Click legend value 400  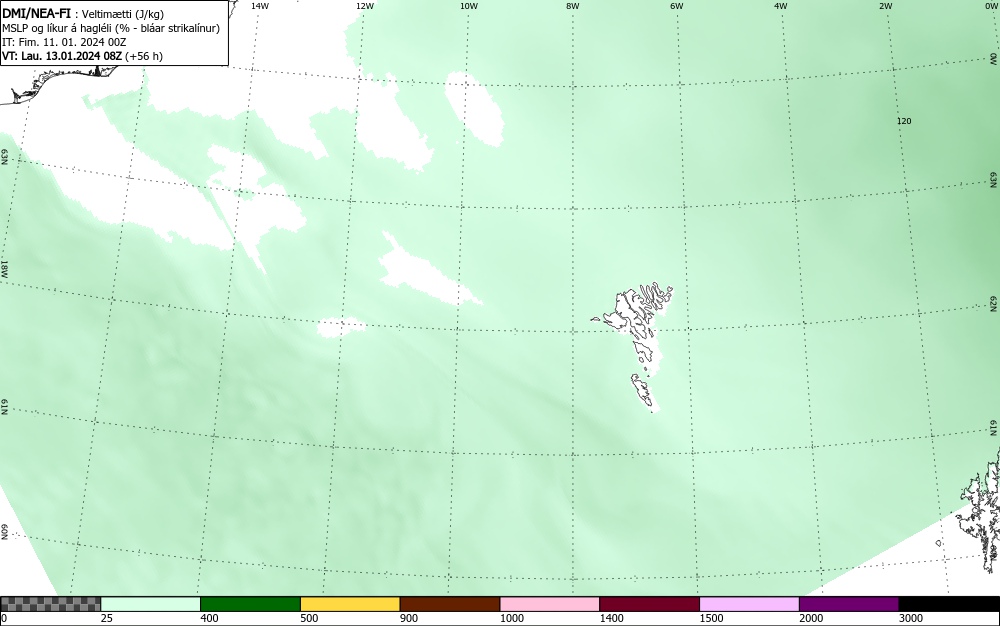(x=209, y=618)
